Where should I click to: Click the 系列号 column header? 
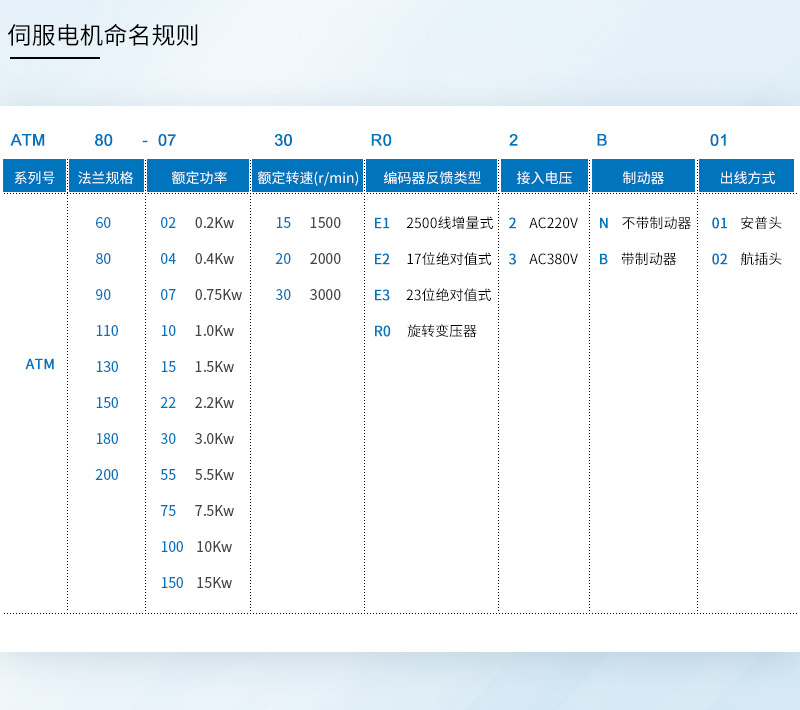click(34, 178)
